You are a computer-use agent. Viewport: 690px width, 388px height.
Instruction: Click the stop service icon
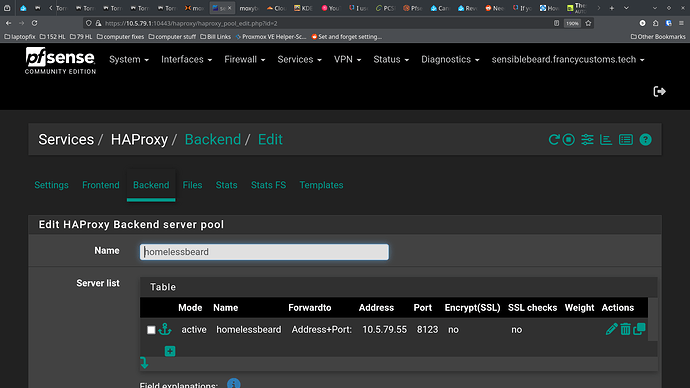(x=569, y=139)
